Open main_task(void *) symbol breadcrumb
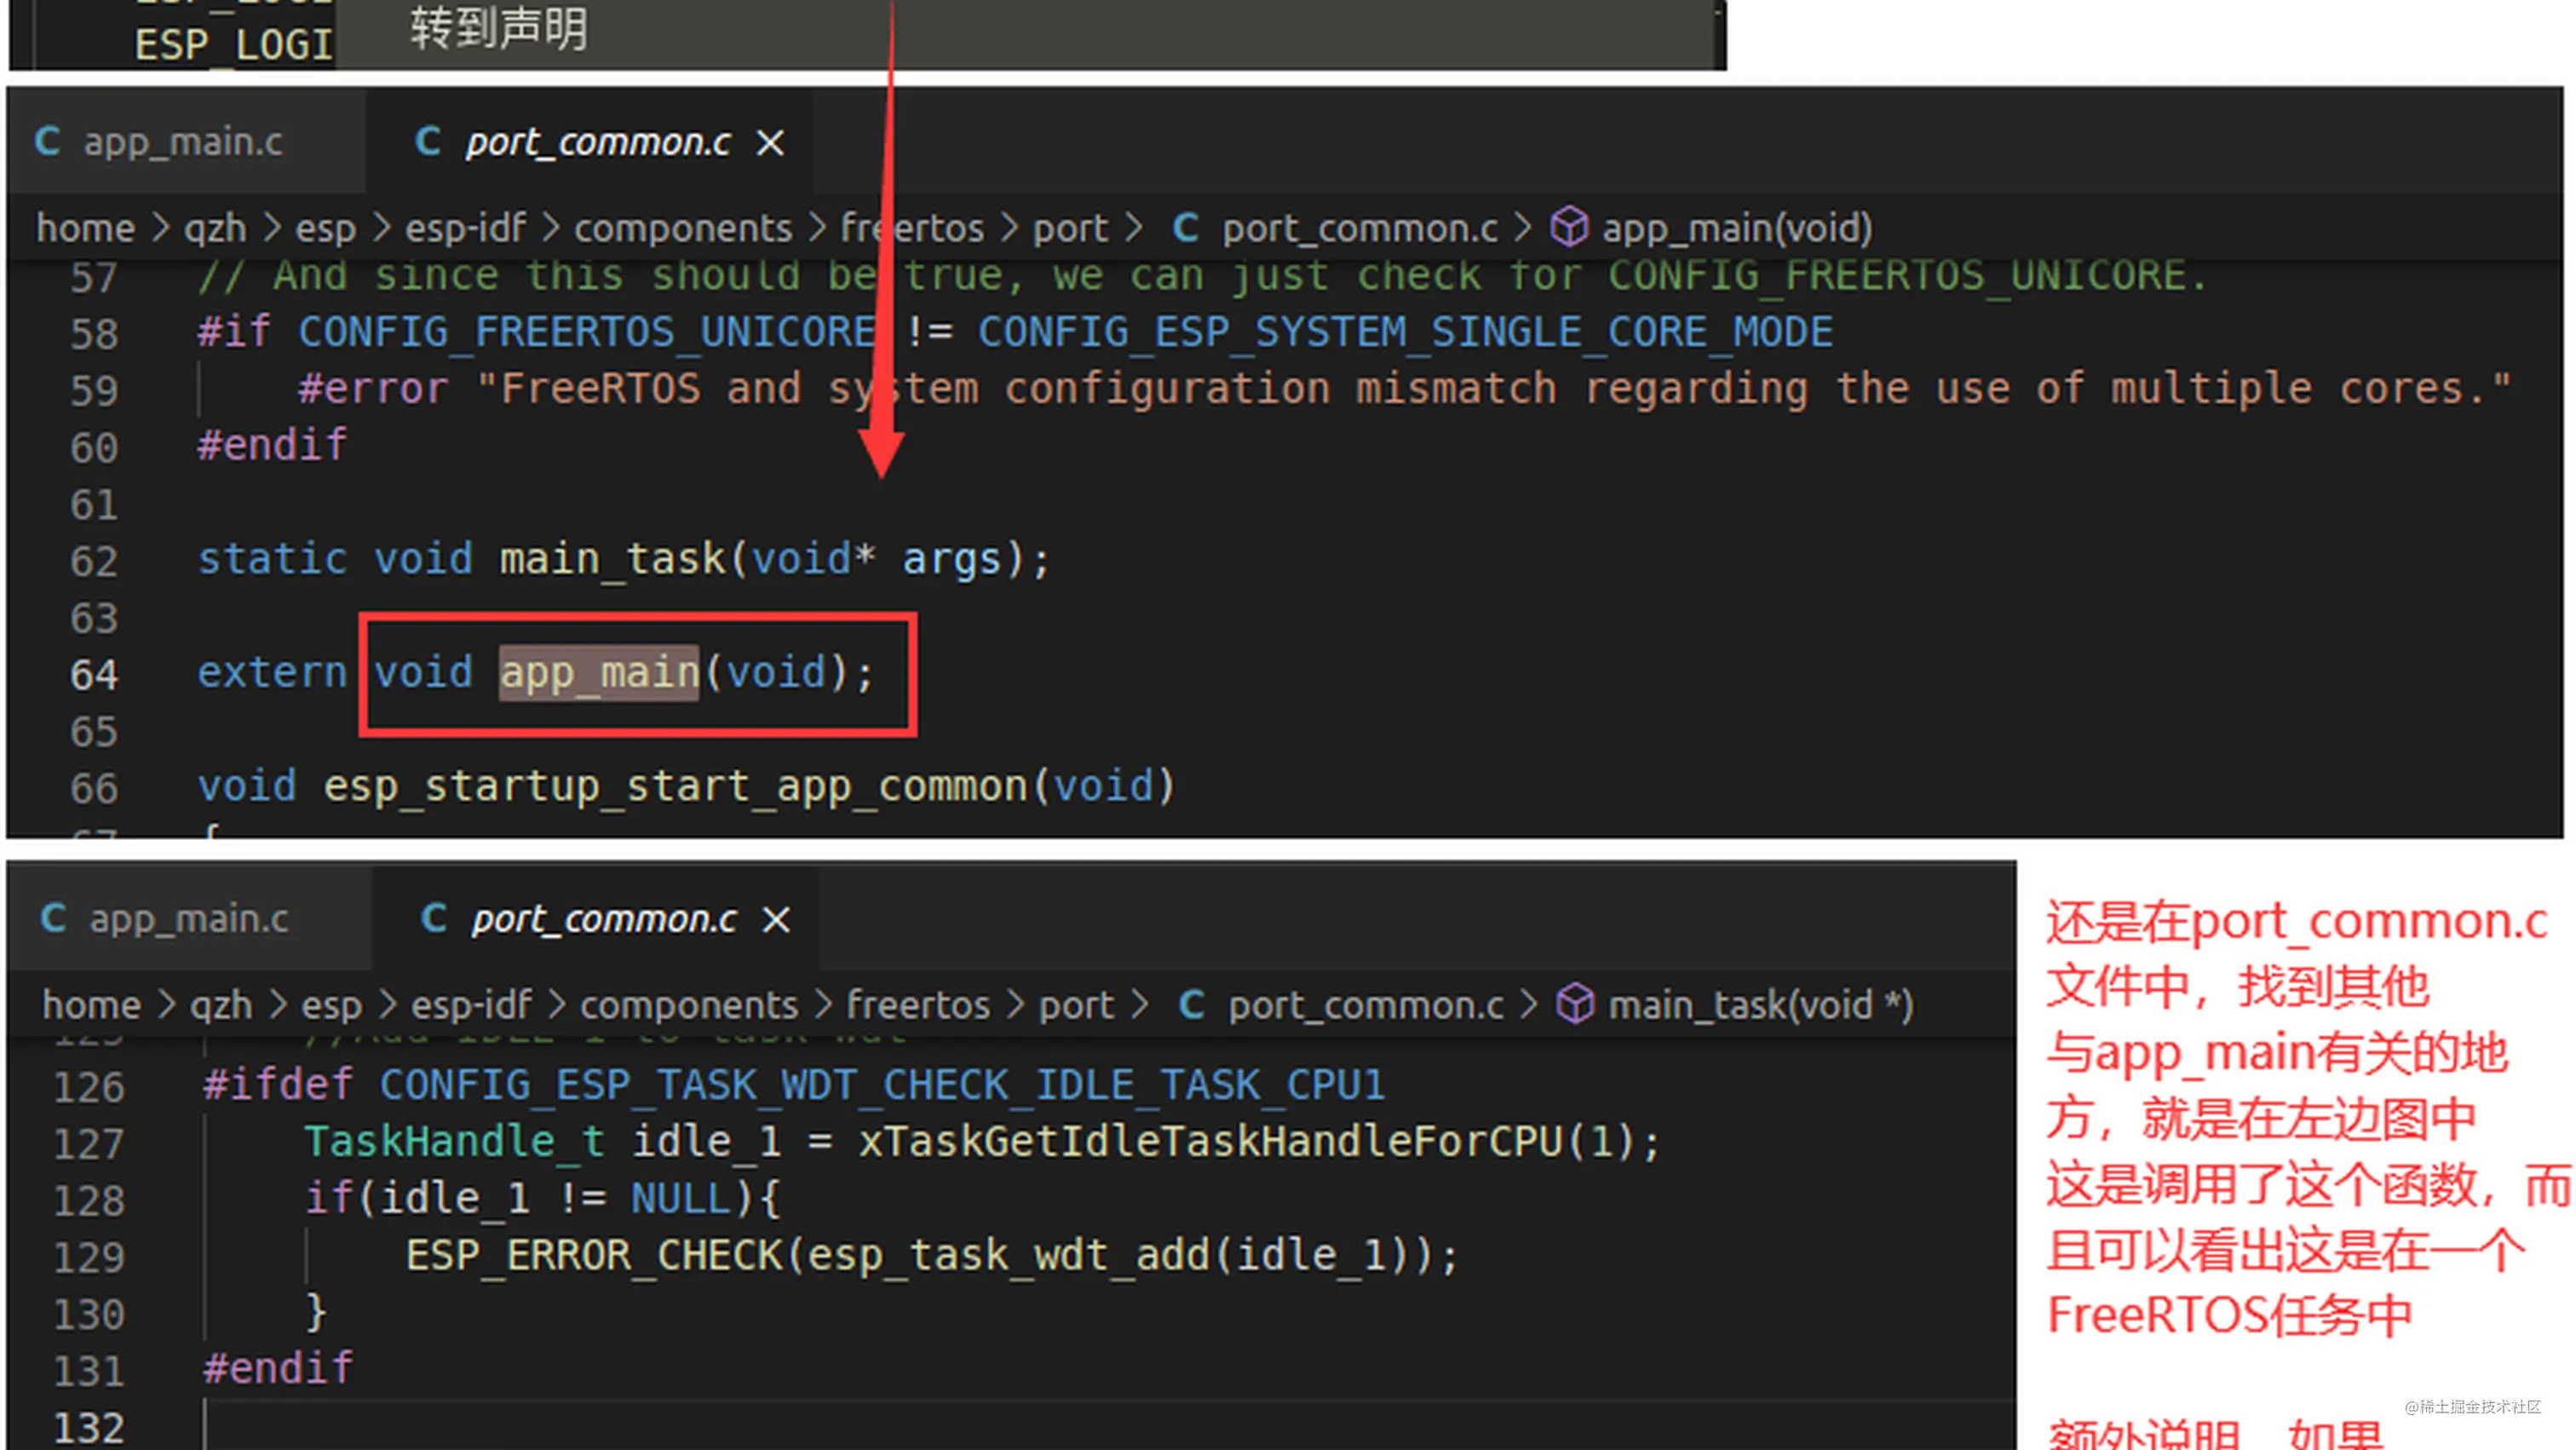 1760,1004
